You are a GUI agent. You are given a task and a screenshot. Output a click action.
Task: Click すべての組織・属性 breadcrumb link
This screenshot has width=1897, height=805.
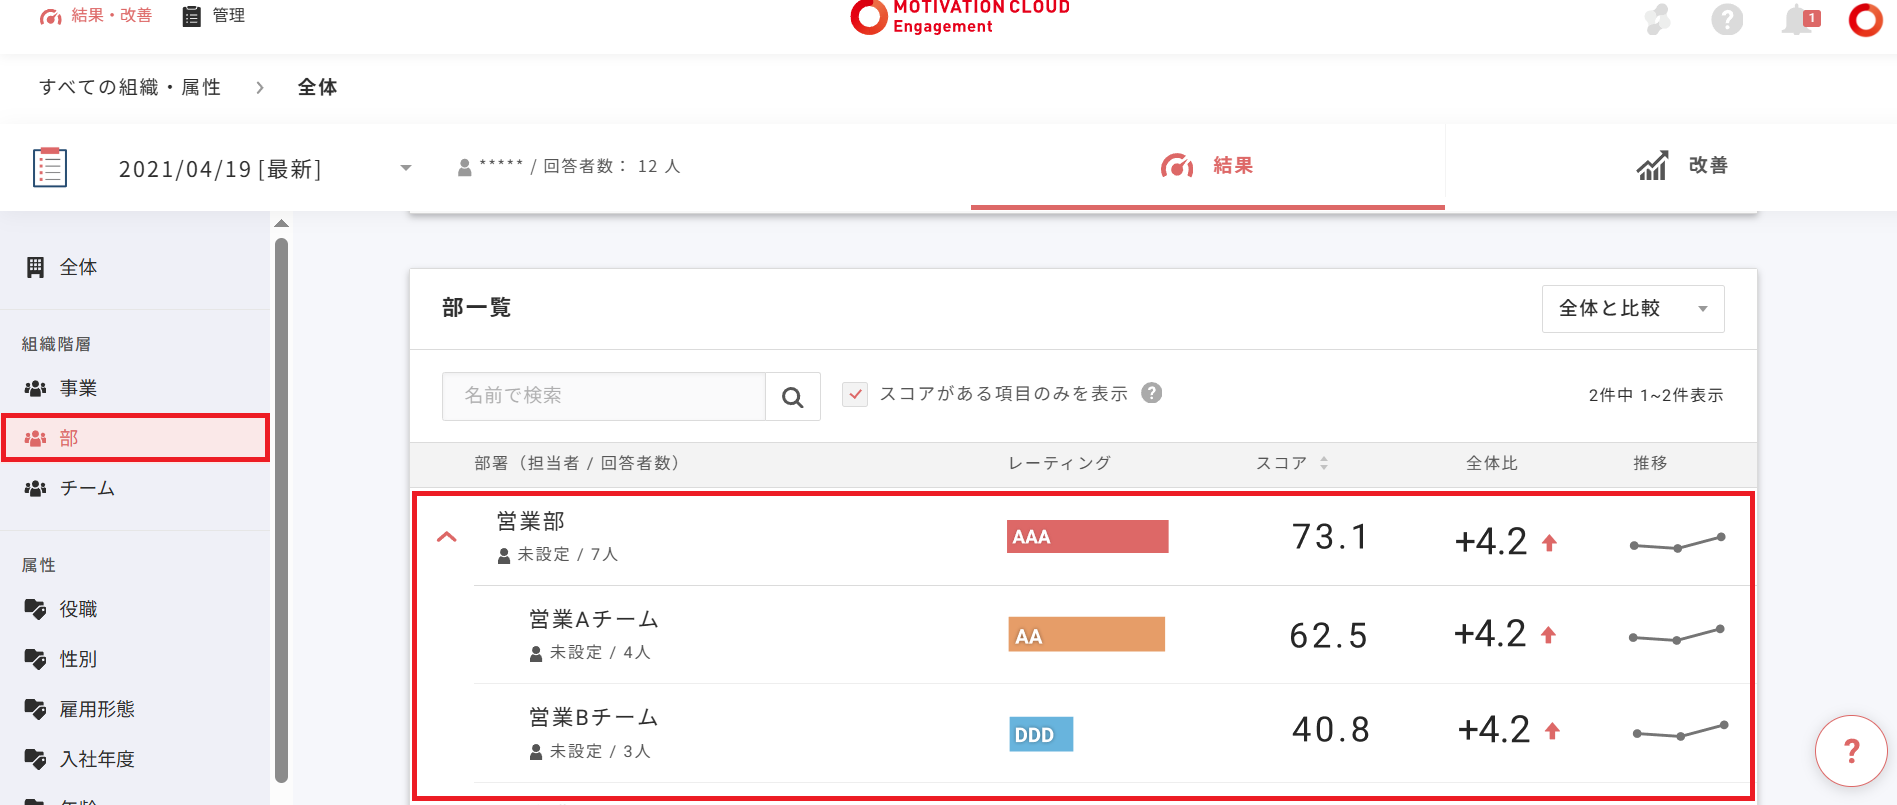pos(130,87)
